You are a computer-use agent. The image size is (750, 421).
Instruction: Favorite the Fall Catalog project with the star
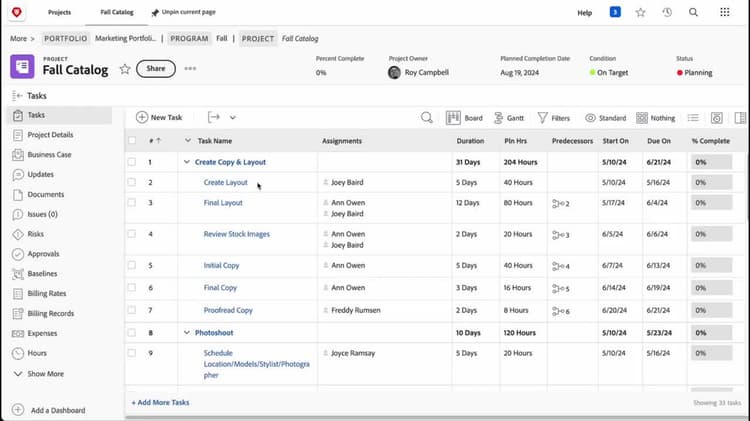click(x=125, y=69)
